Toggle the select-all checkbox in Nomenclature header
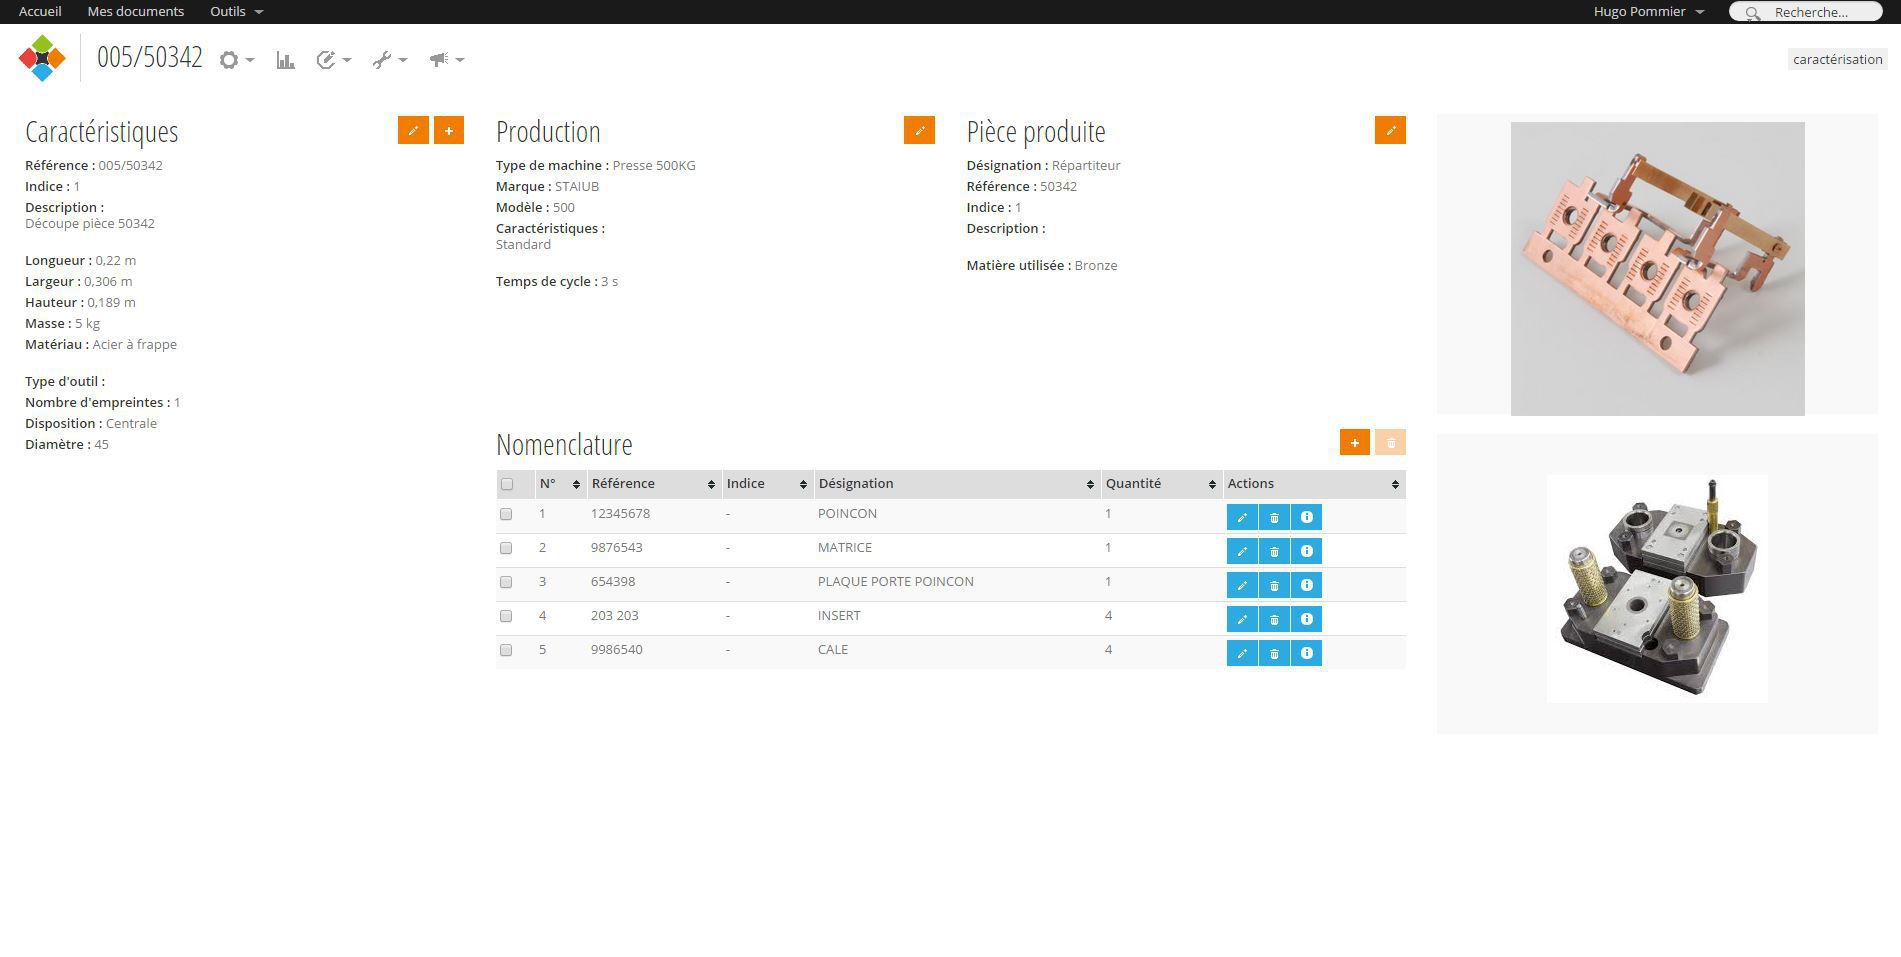Image resolution: width=1901 pixels, height=957 pixels. click(x=507, y=484)
